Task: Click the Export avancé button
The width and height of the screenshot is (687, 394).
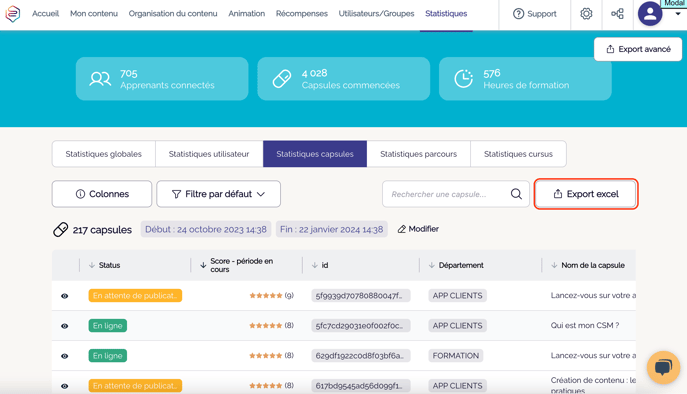Action: coord(638,49)
